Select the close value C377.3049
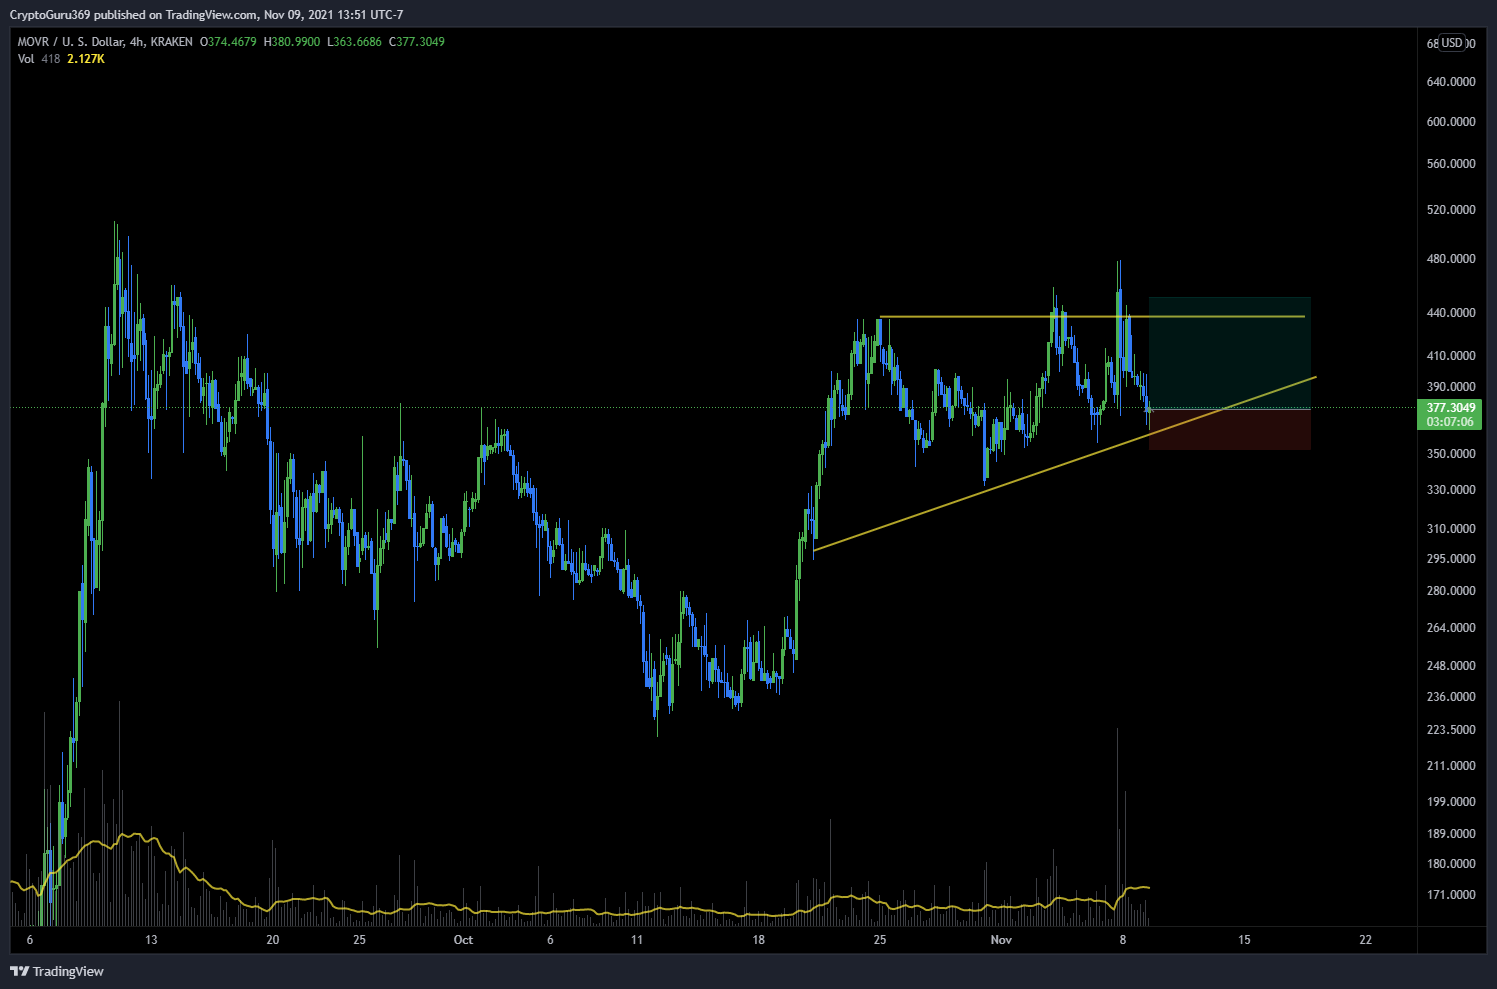Image resolution: width=1497 pixels, height=989 pixels. [x=417, y=42]
